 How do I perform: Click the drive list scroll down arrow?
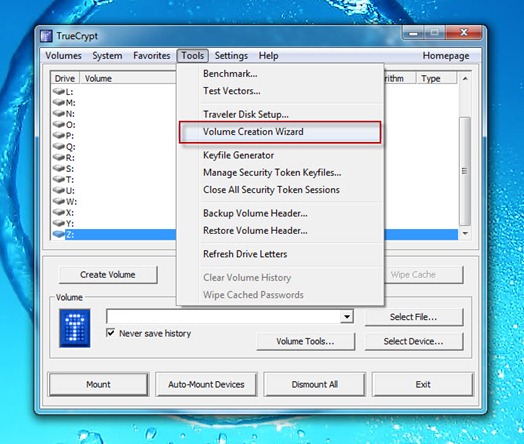[465, 233]
